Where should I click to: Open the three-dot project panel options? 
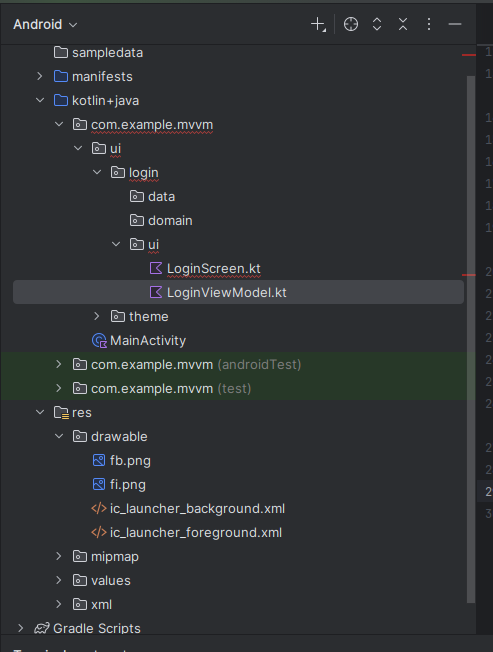point(429,24)
